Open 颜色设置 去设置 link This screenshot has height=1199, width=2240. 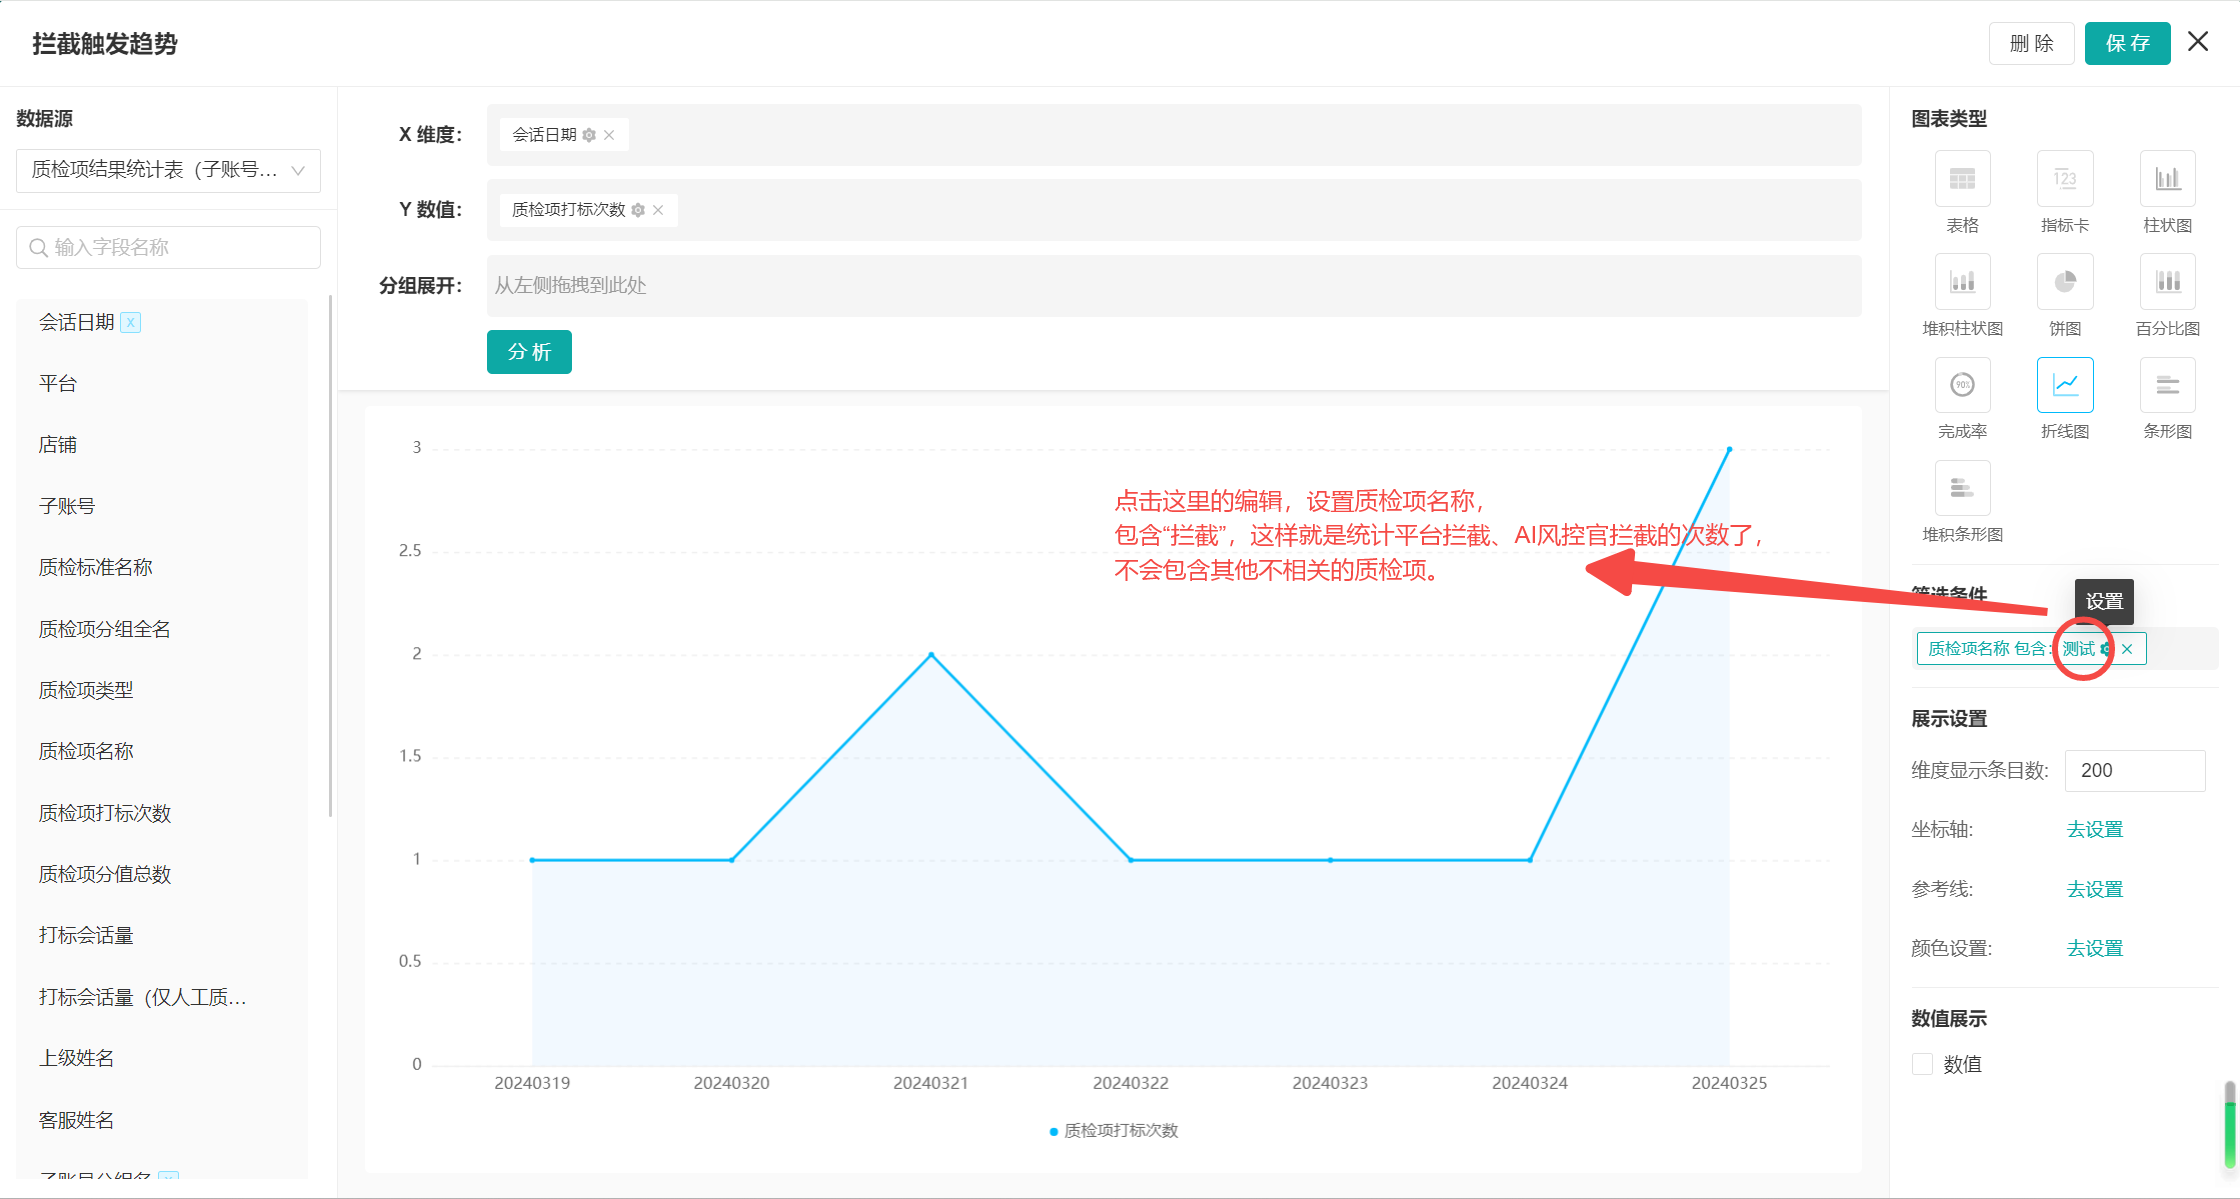(x=2094, y=948)
